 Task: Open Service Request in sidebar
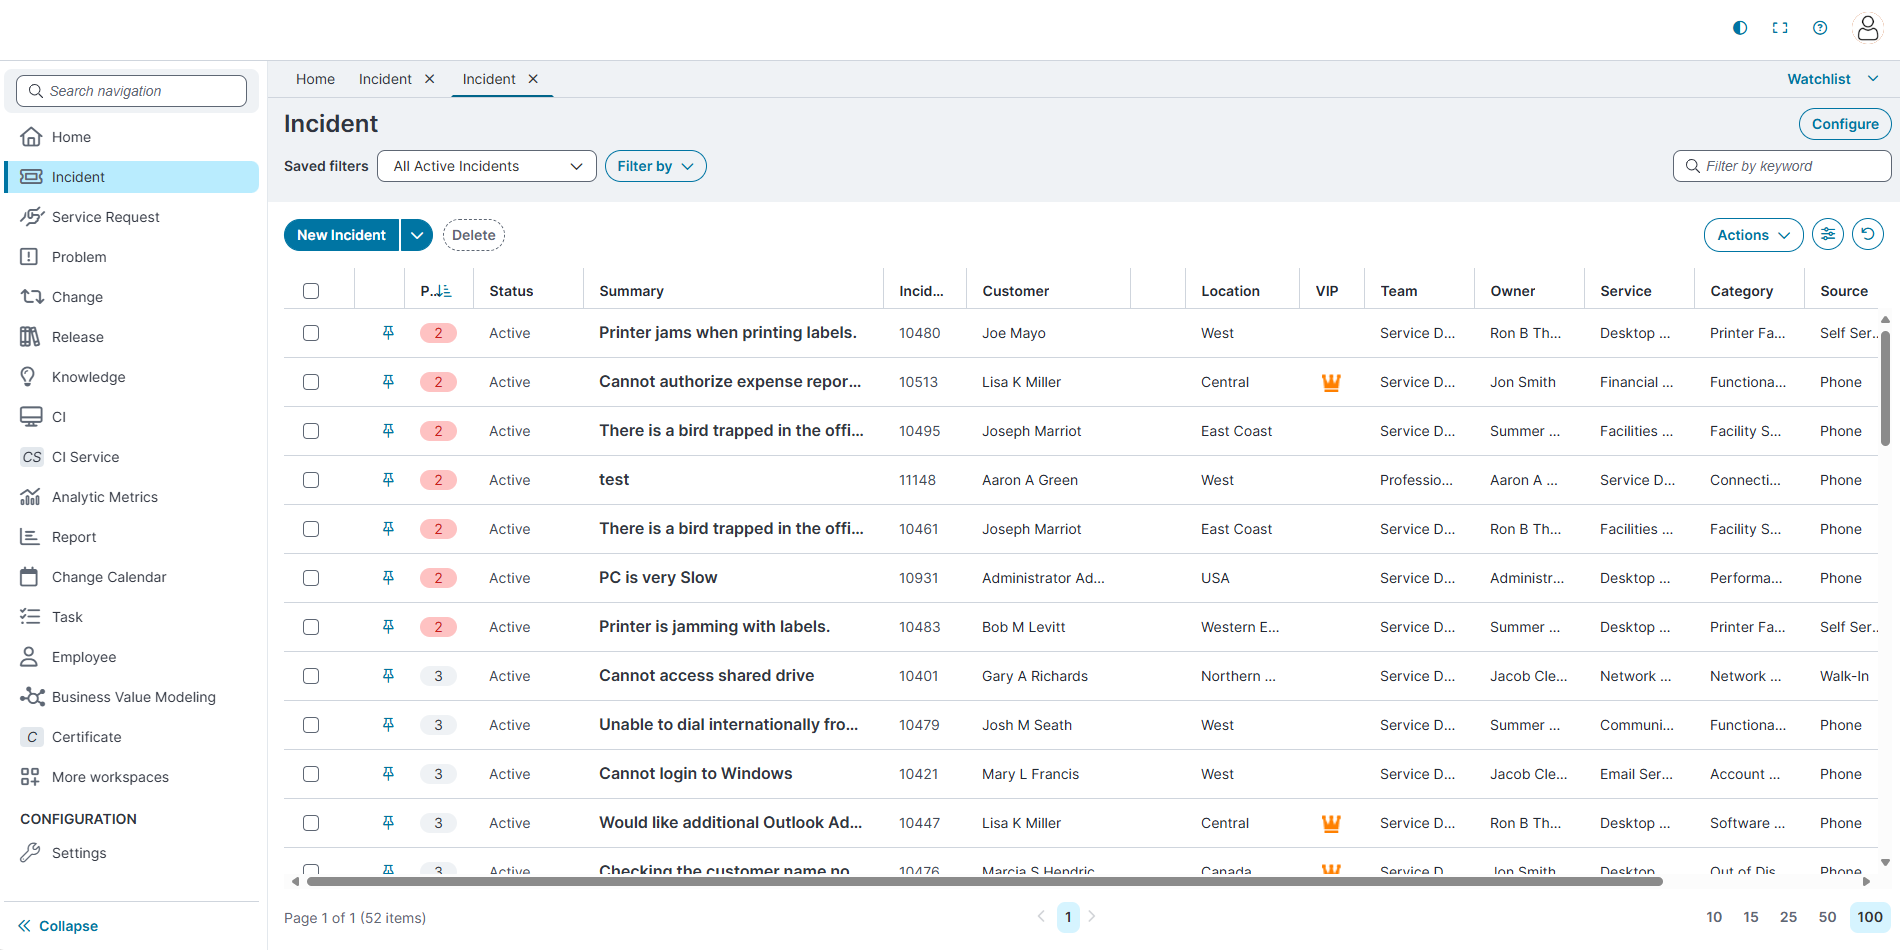click(x=105, y=217)
